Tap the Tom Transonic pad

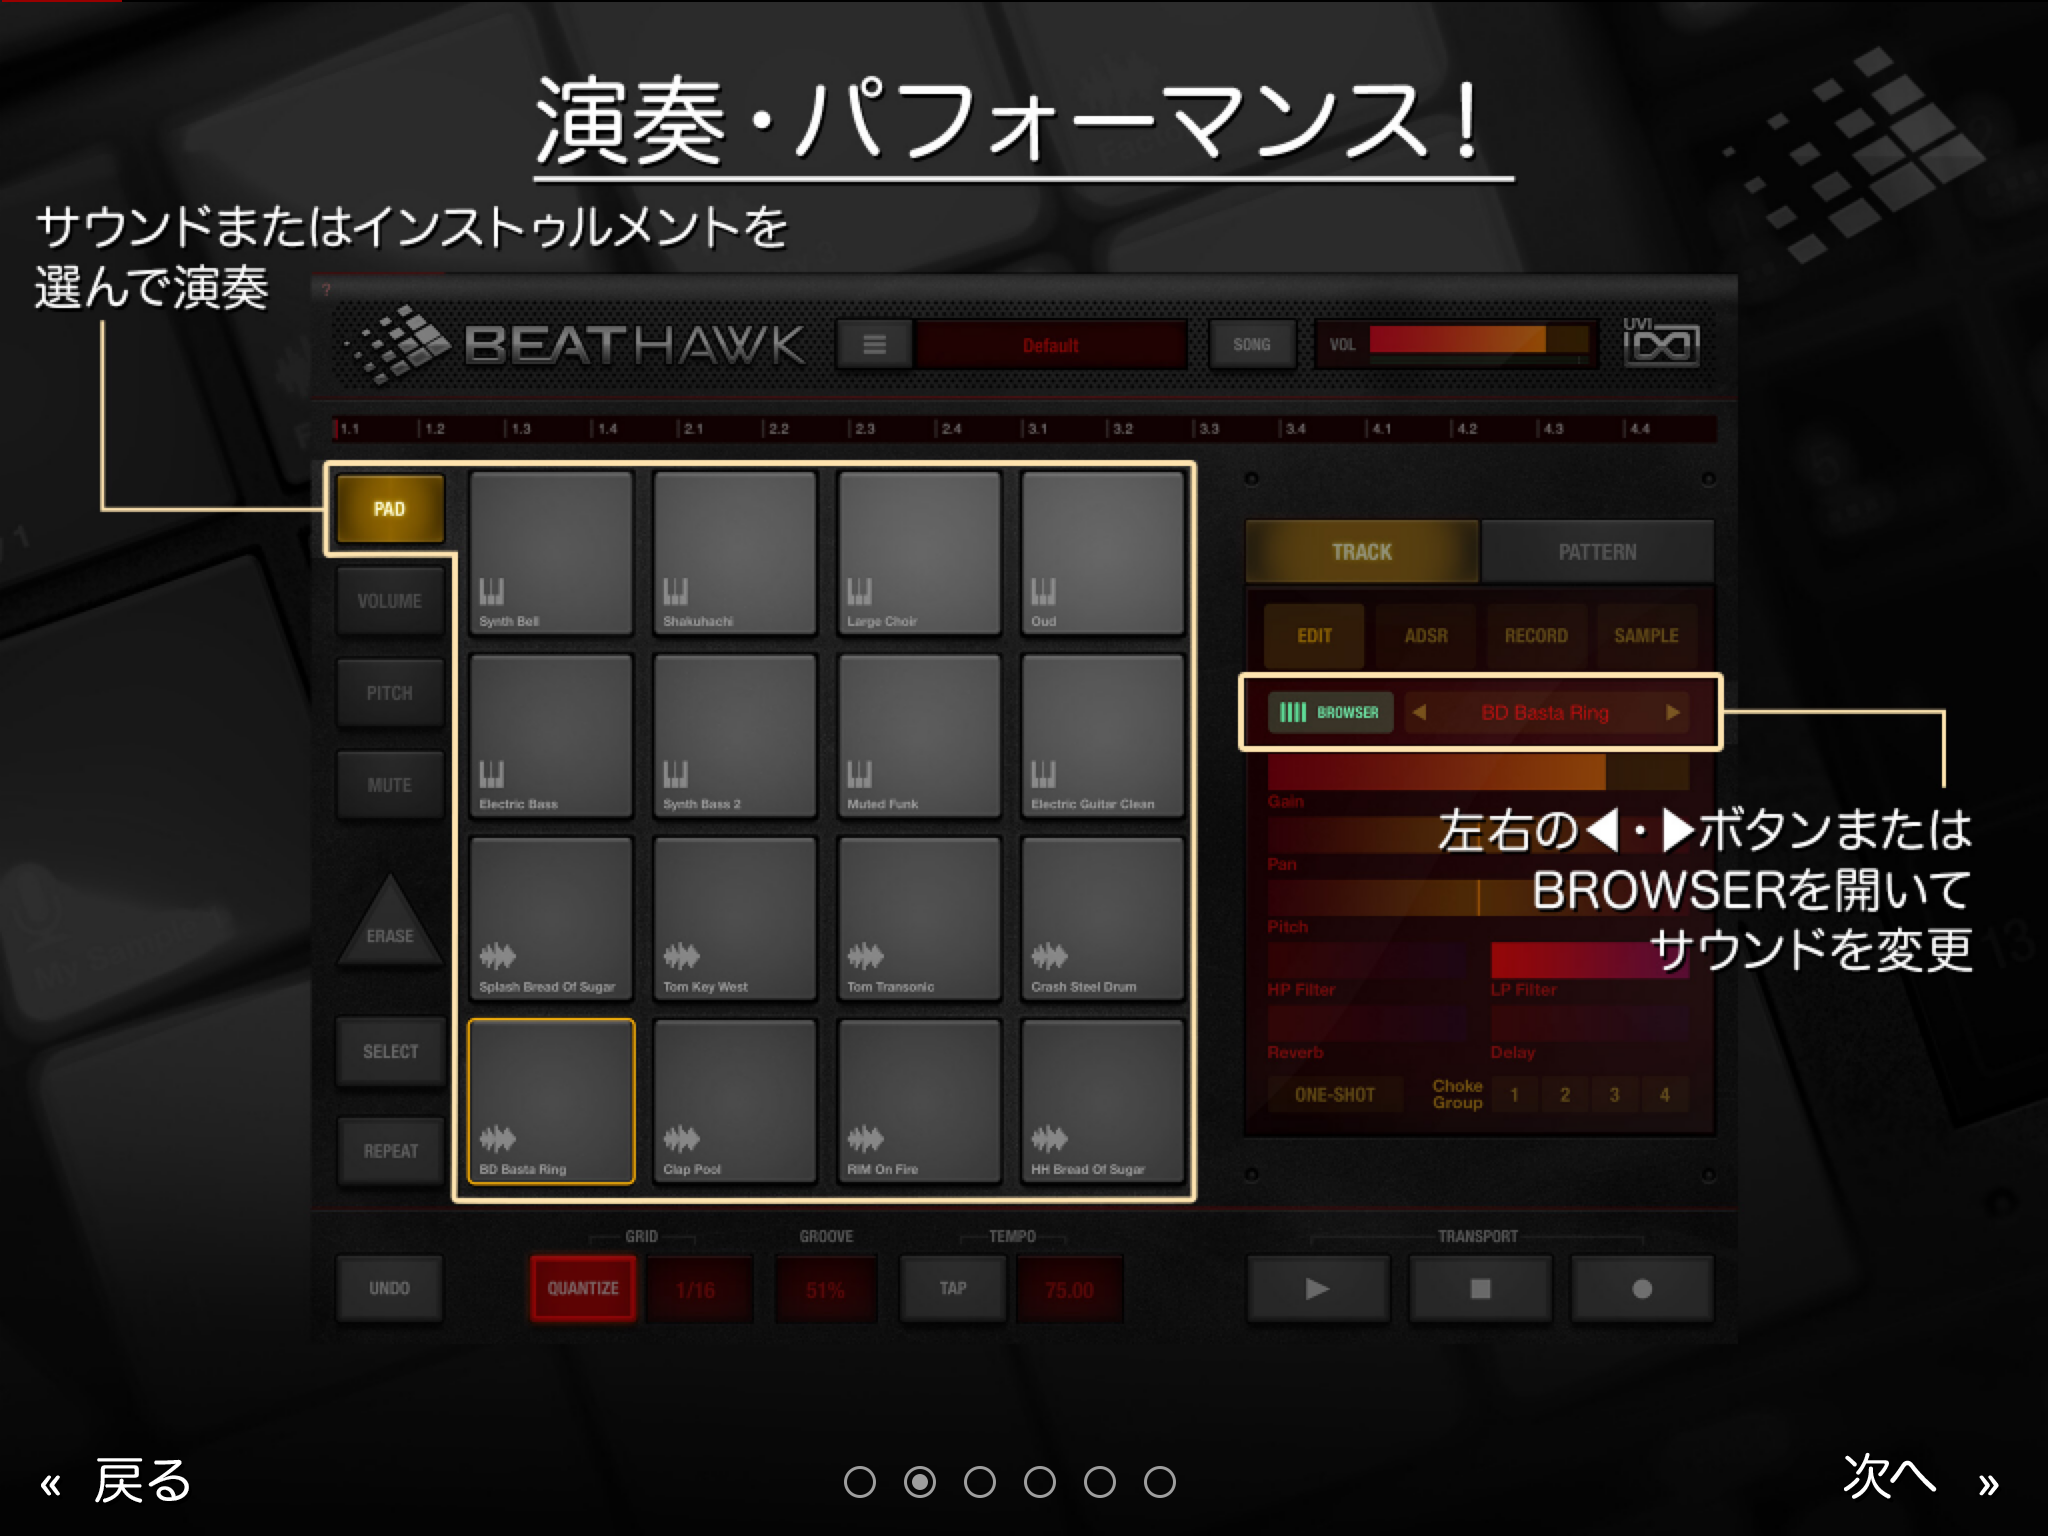coord(919,919)
